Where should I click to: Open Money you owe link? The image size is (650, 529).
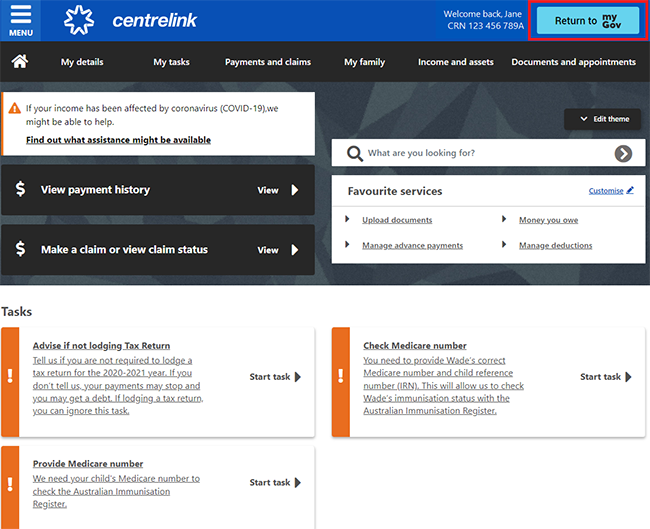tap(548, 220)
